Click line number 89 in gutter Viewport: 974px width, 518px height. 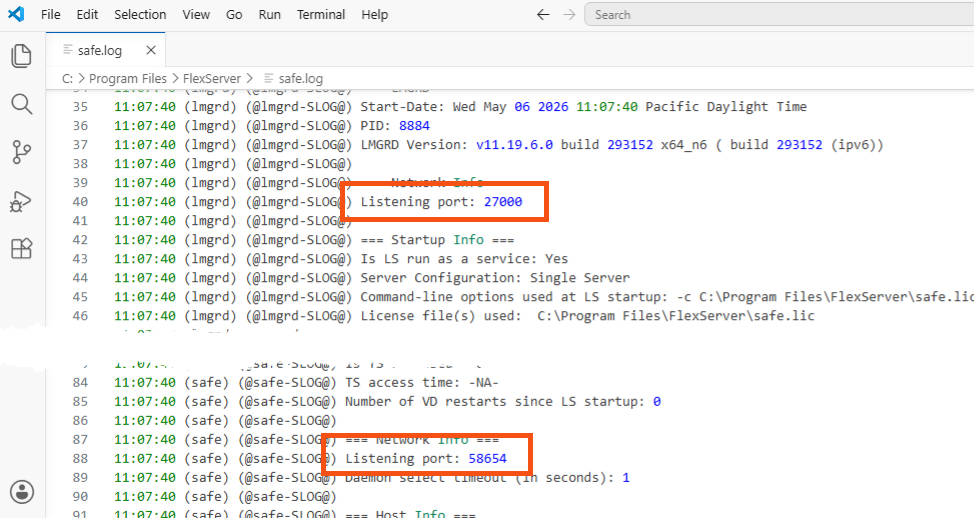80,478
